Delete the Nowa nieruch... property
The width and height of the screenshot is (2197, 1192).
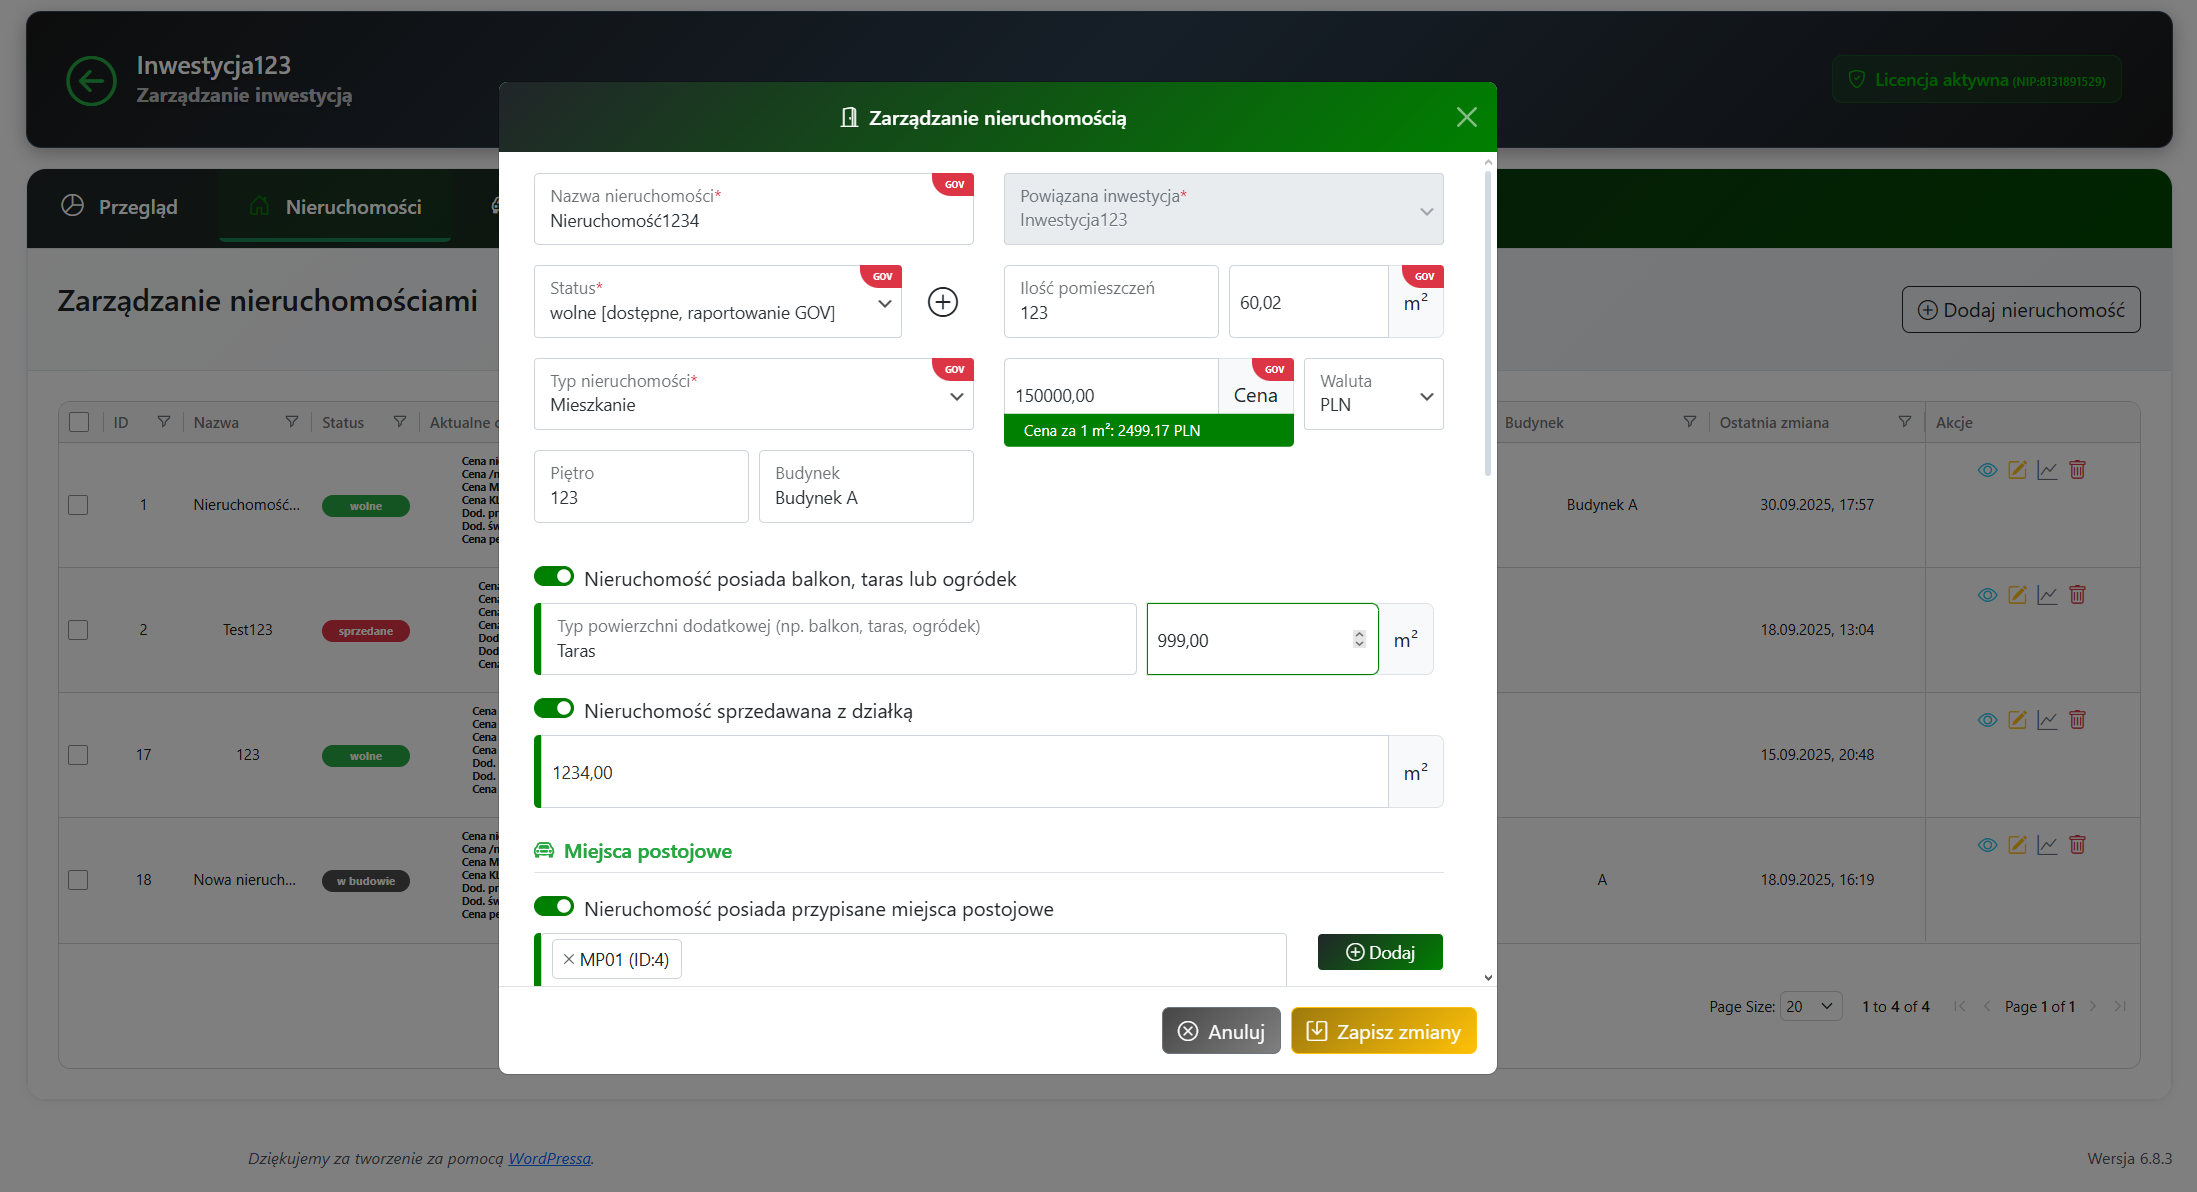point(2078,845)
